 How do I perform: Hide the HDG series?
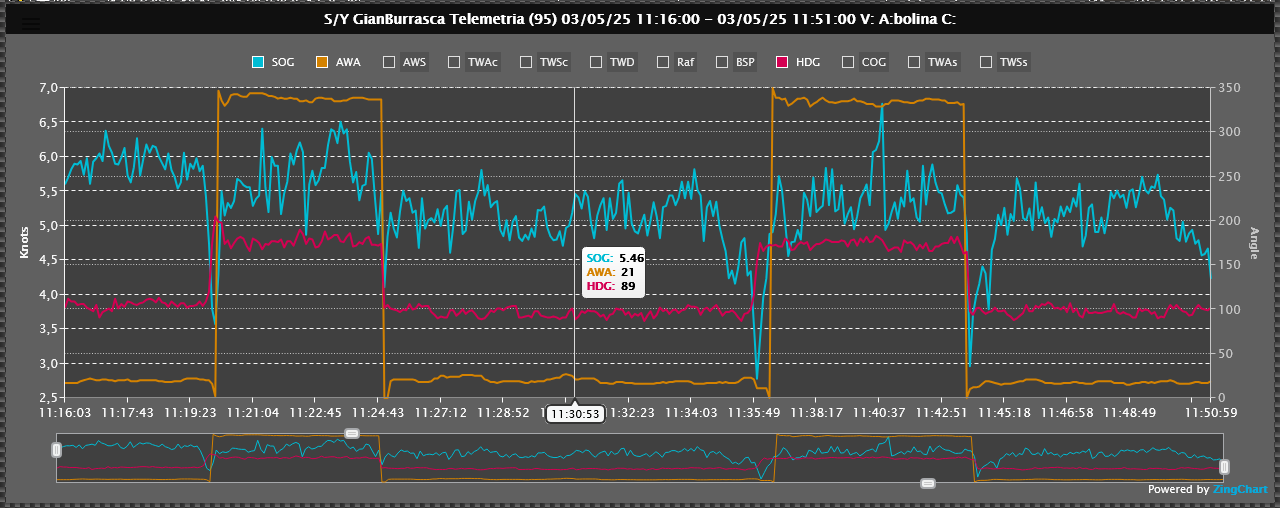click(x=782, y=62)
